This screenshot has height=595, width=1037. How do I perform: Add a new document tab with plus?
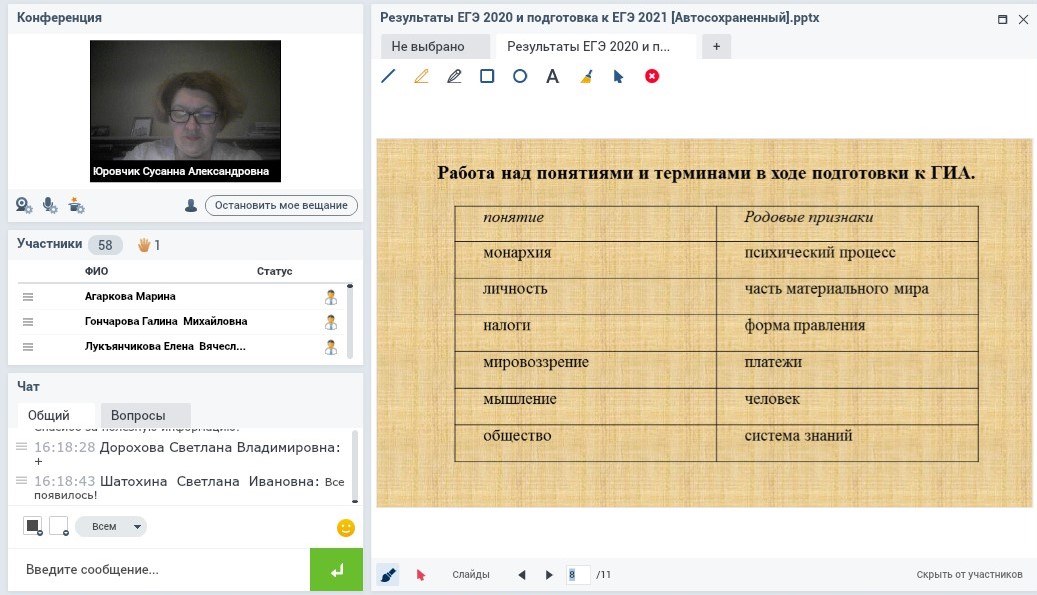pyautogui.click(x=716, y=46)
